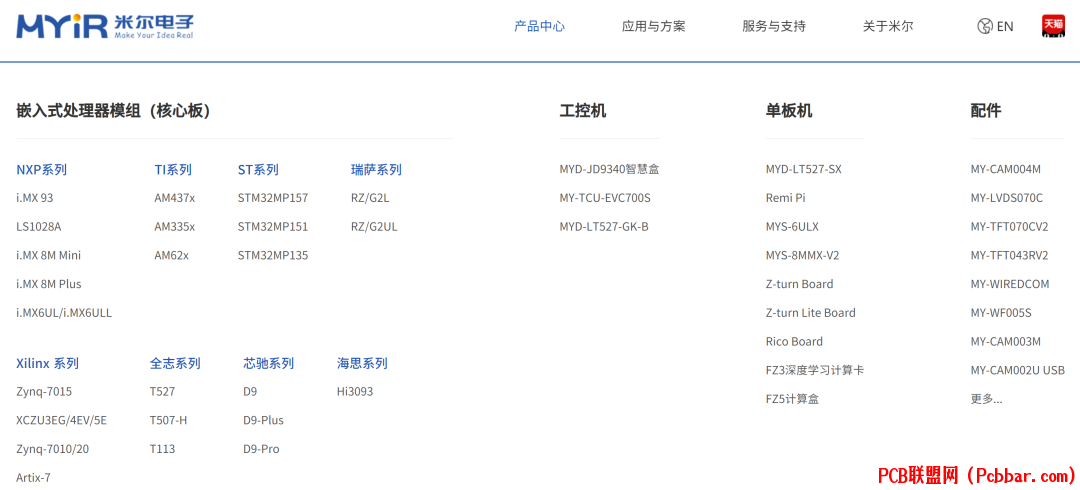Select STM32MP151 module
The height and width of the screenshot is (490, 1080).
(273, 227)
